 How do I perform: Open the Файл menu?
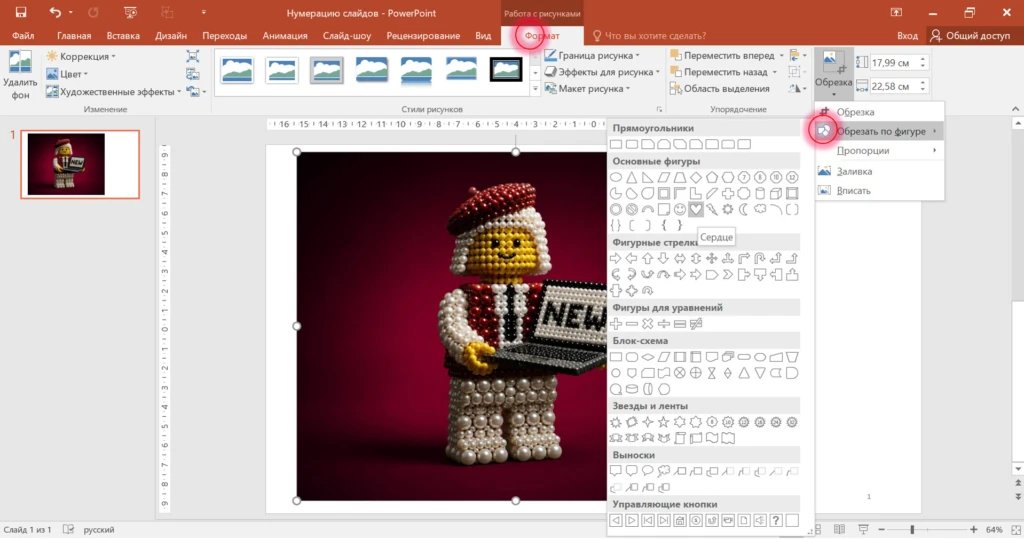(23, 35)
